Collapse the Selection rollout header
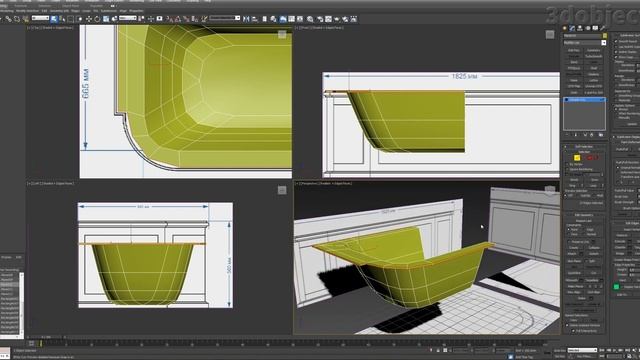This screenshot has width=640, height=360. point(584,152)
